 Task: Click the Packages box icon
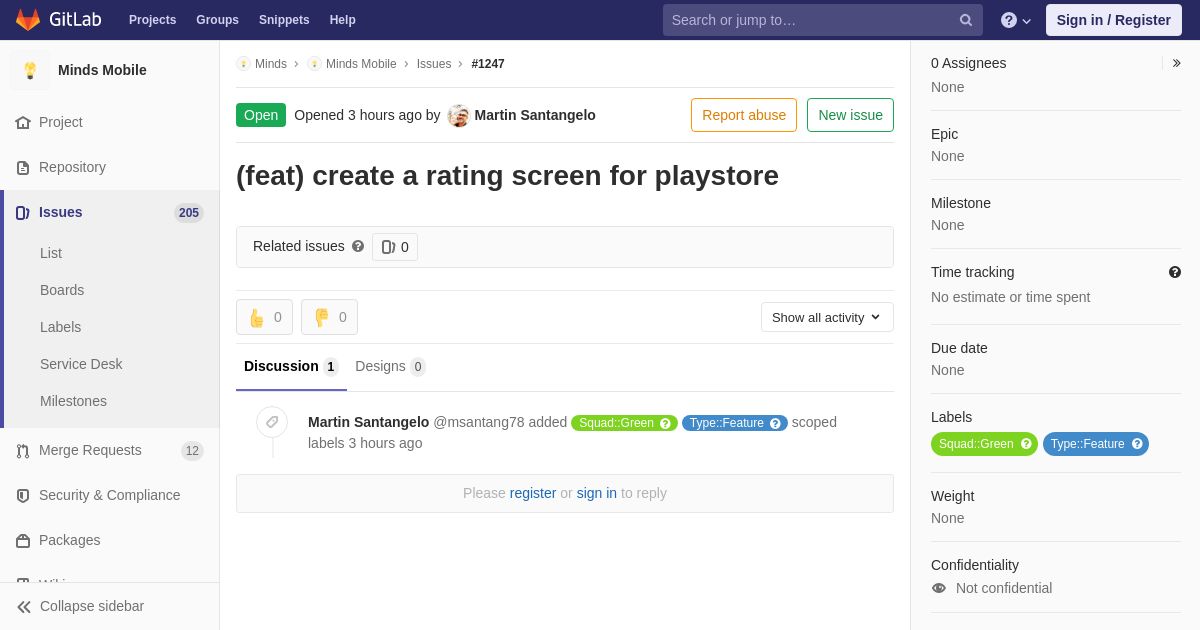click(x=23, y=540)
